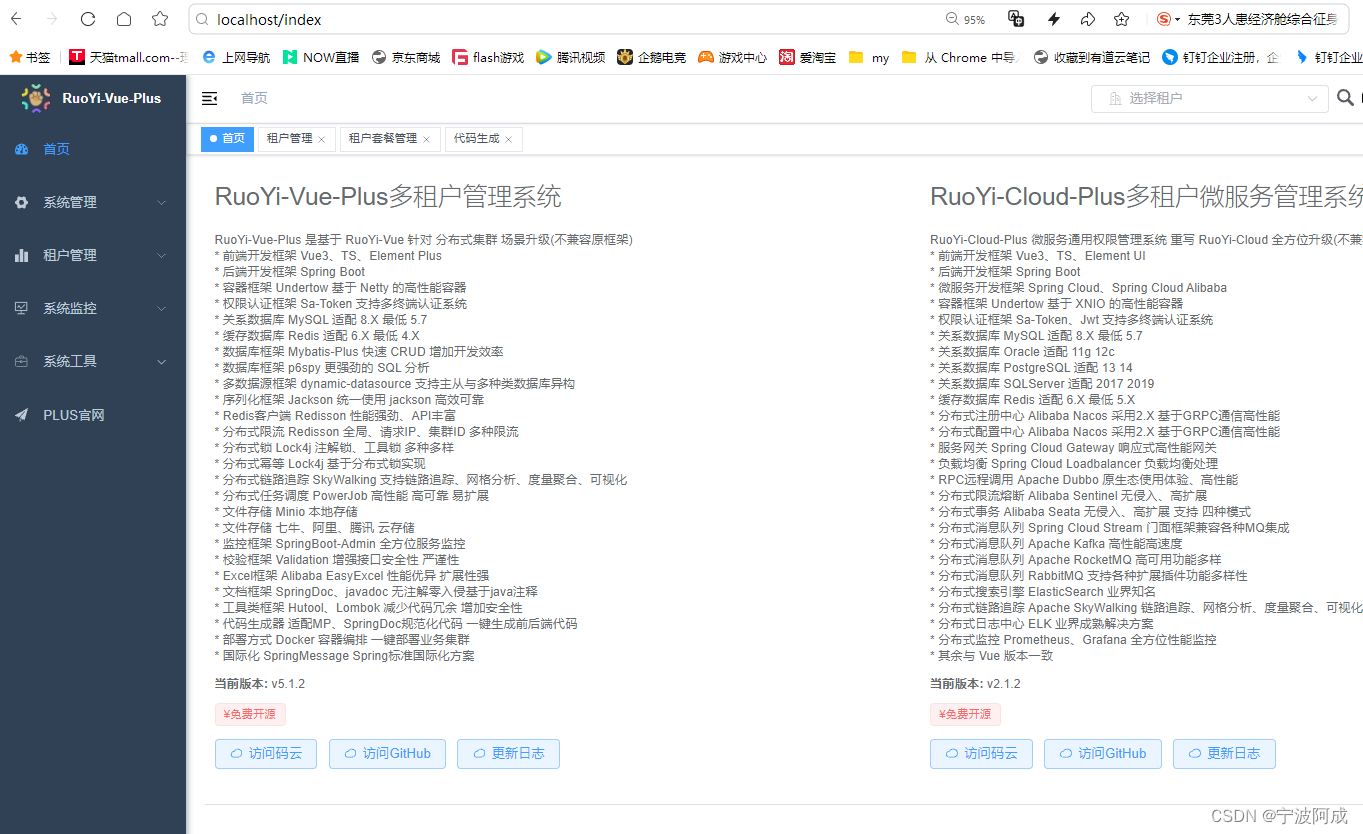This screenshot has height=834, width=1363.
Task: Click the PLUS官网 paper-plane icon
Action: click(x=22, y=414)
